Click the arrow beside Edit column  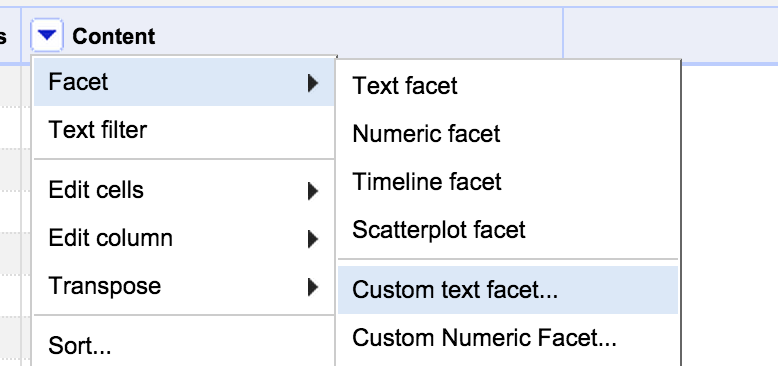pyautogui.click(x=313, y=239)
